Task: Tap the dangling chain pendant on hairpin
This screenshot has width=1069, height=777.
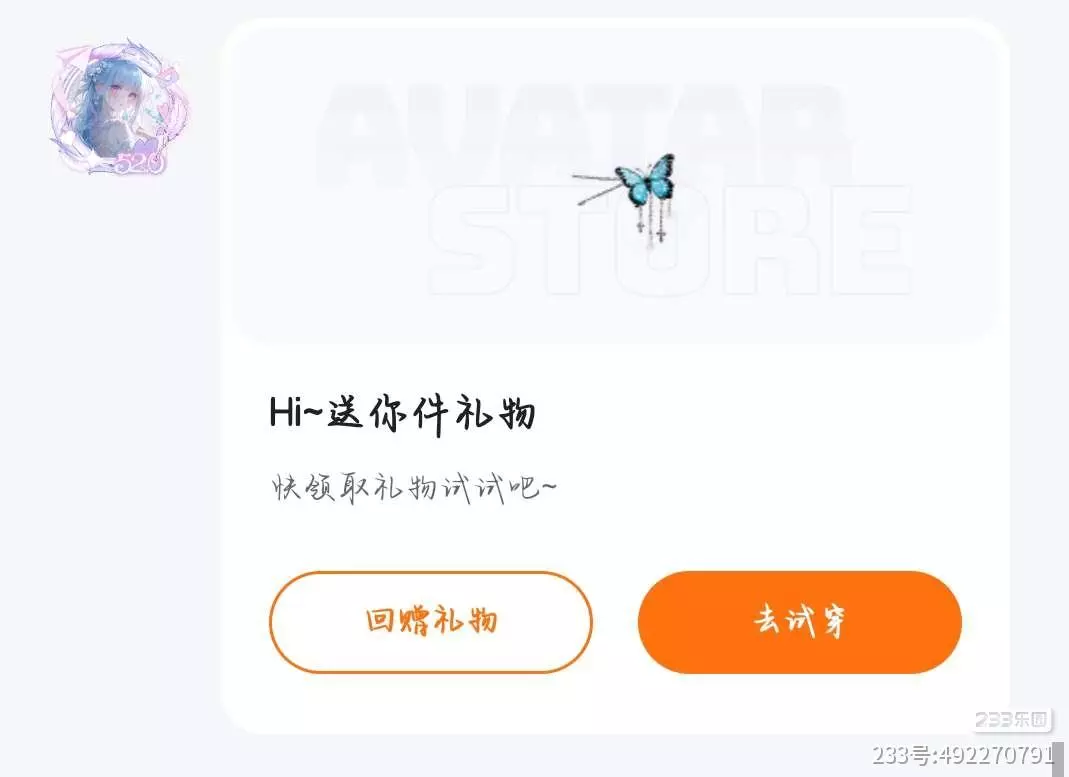Action: tap(652, 220)
